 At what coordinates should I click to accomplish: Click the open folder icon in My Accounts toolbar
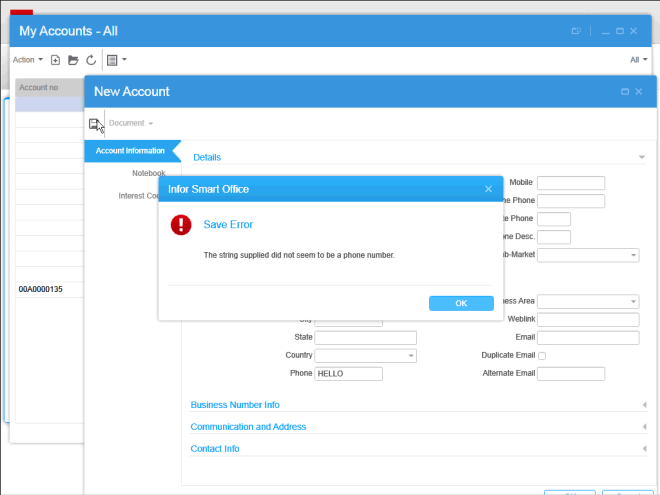click(x=73, y=60)
